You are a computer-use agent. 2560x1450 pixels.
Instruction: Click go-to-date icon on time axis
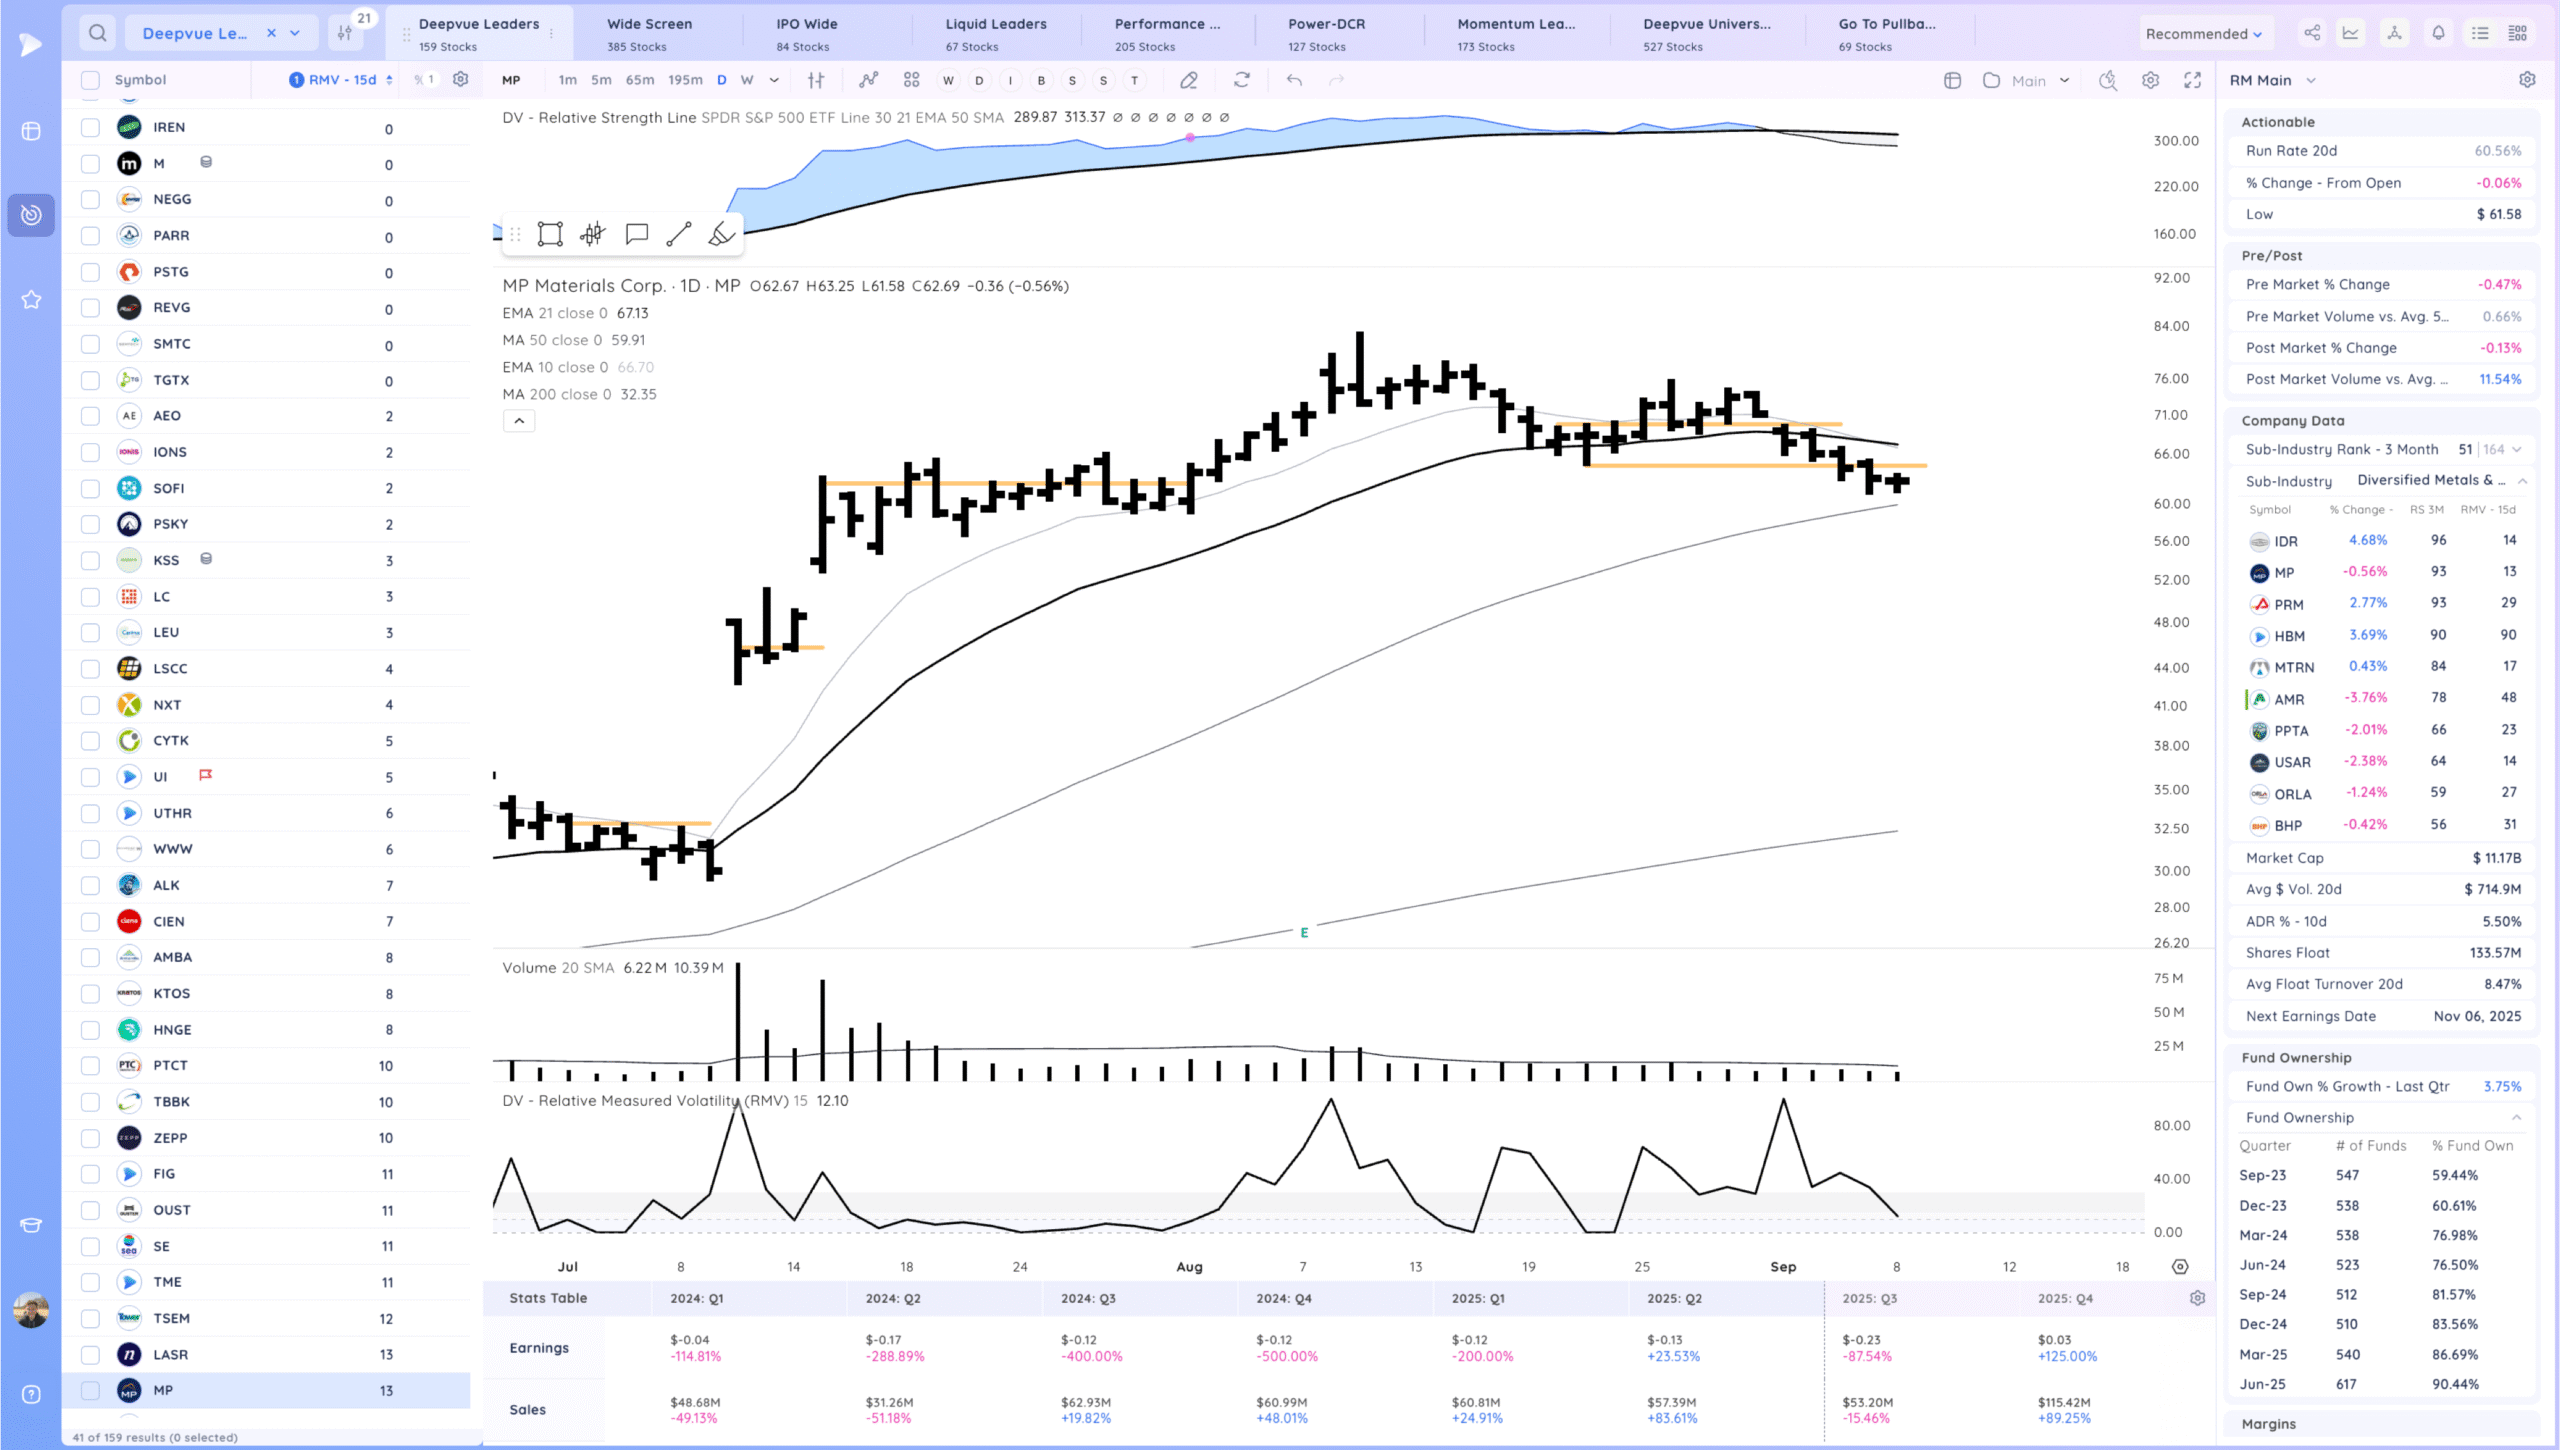[2180, 1266]
